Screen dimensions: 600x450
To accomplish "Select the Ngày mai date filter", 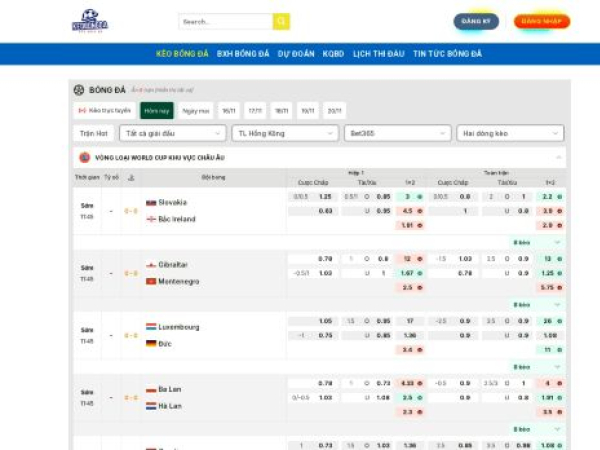I will click(x=196, y=111).
